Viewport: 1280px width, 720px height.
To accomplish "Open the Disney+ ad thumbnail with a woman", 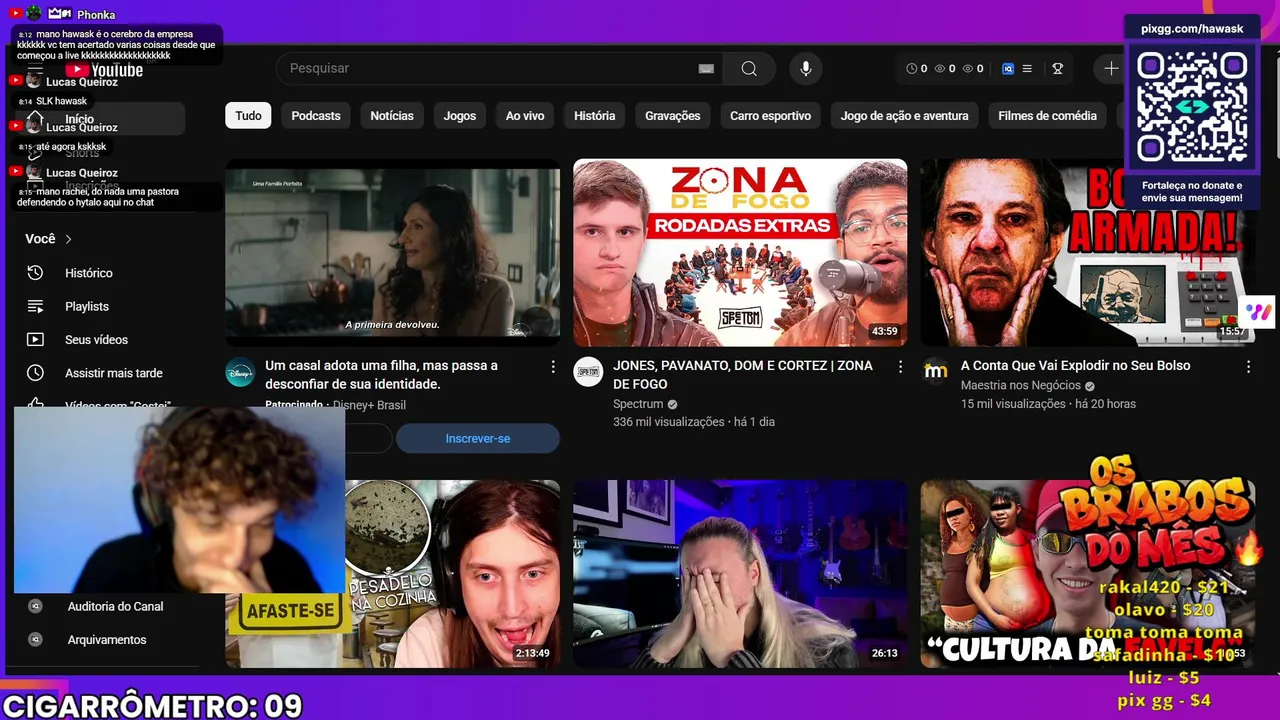I will click(392, 253).
